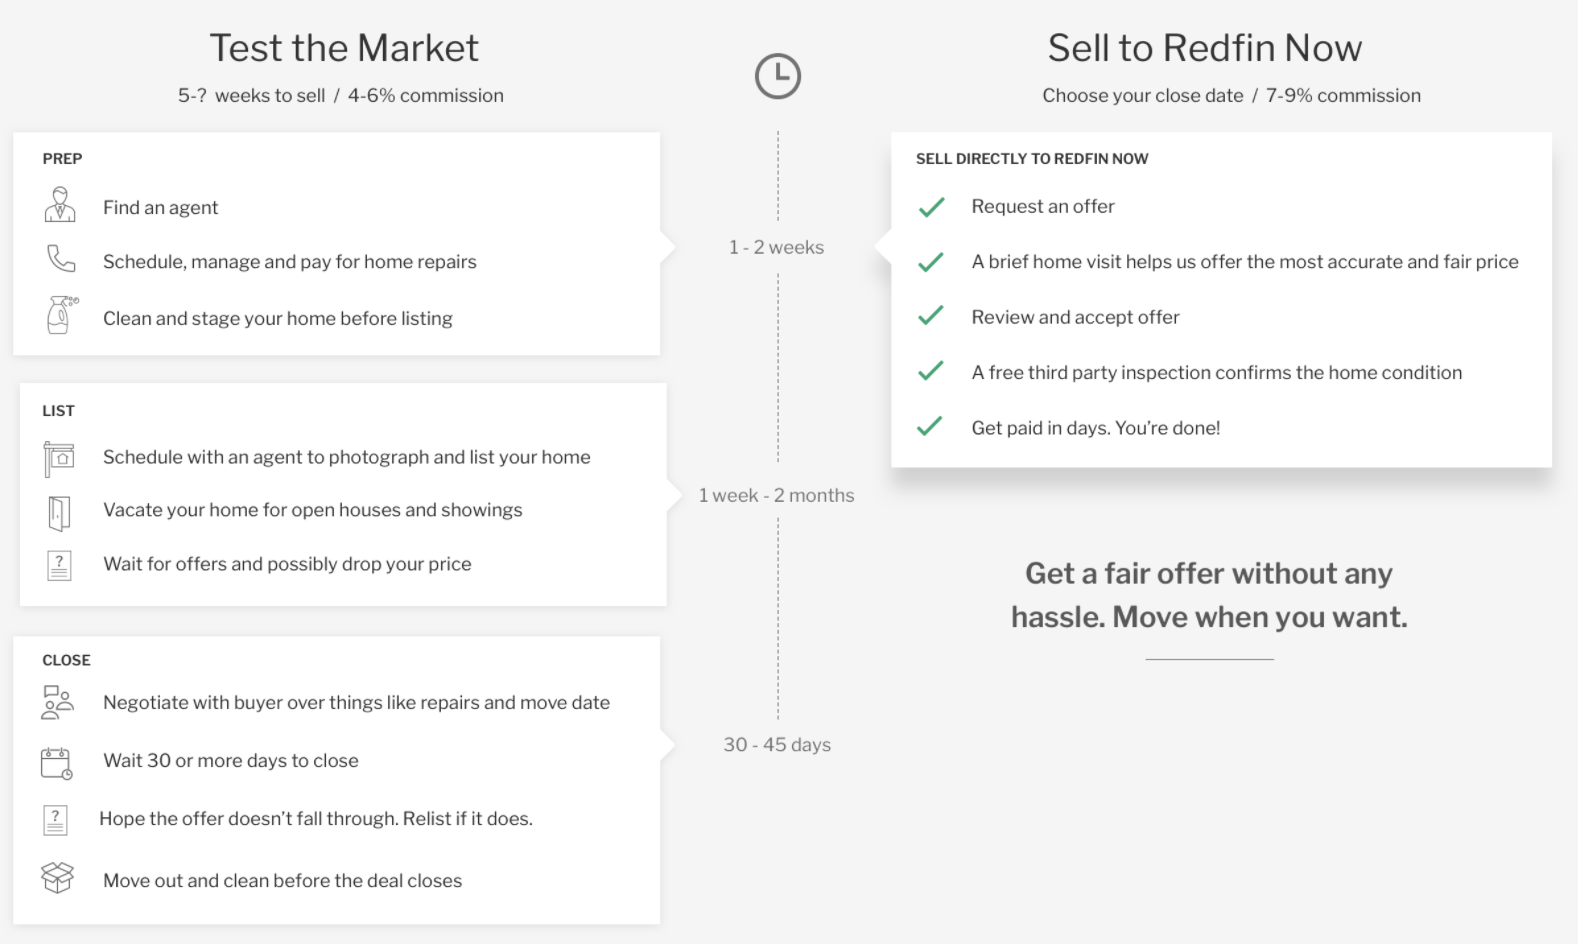Click the calendar icon beside Wait 30 or more days
Image resolution: width=1578 pixels, height=944 pixels.
click(56, 763)
